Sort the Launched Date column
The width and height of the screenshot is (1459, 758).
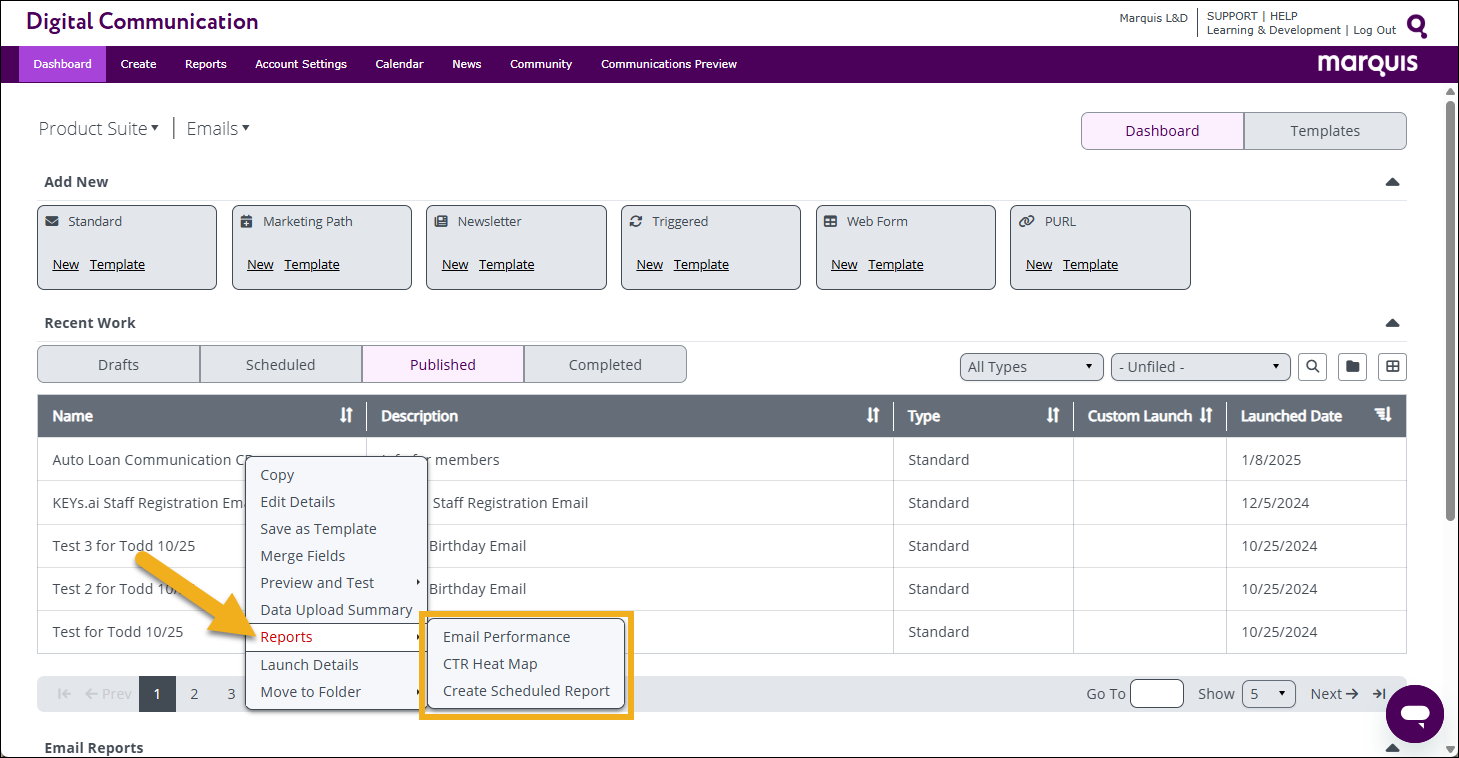[x=1383, y=416]
